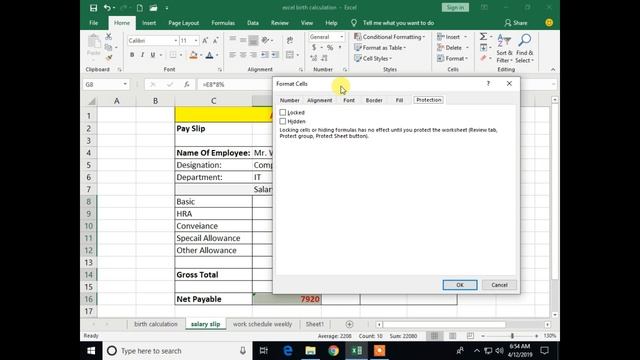640x360 pixels.
Task: Click the Font Color A icon
Action: (x=209, y=55)
